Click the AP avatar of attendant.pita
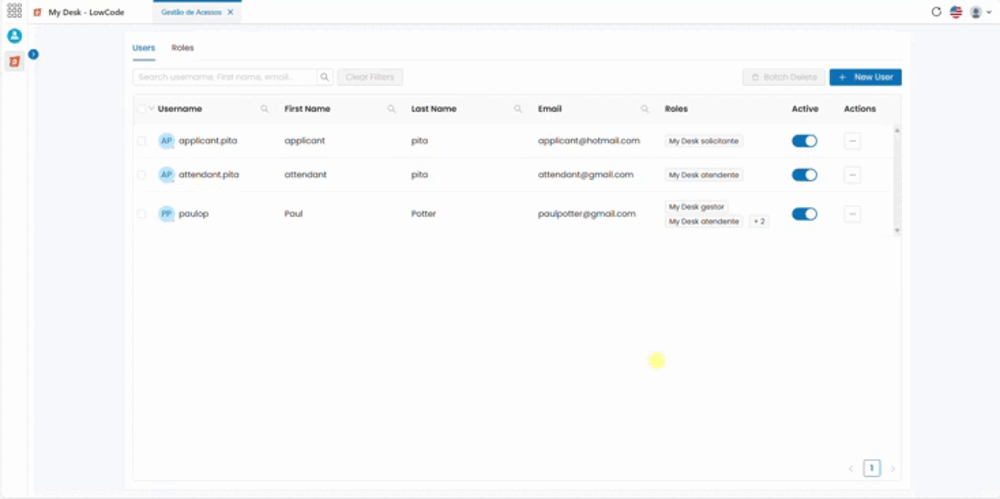1000x499 pixels. [166, 175]
